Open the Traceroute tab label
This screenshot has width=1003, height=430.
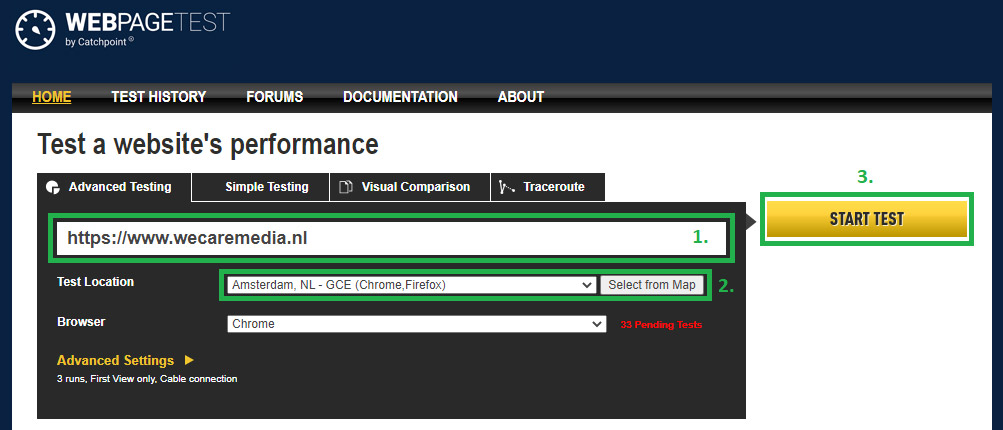pos(554,187)
